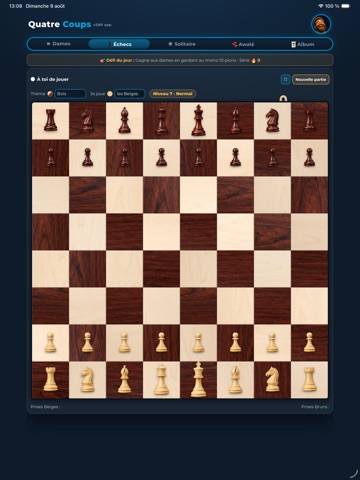This screenshot has height=480, width=360.
Task: Select the beige knight on b1
Action: click(x=87, y=379)
